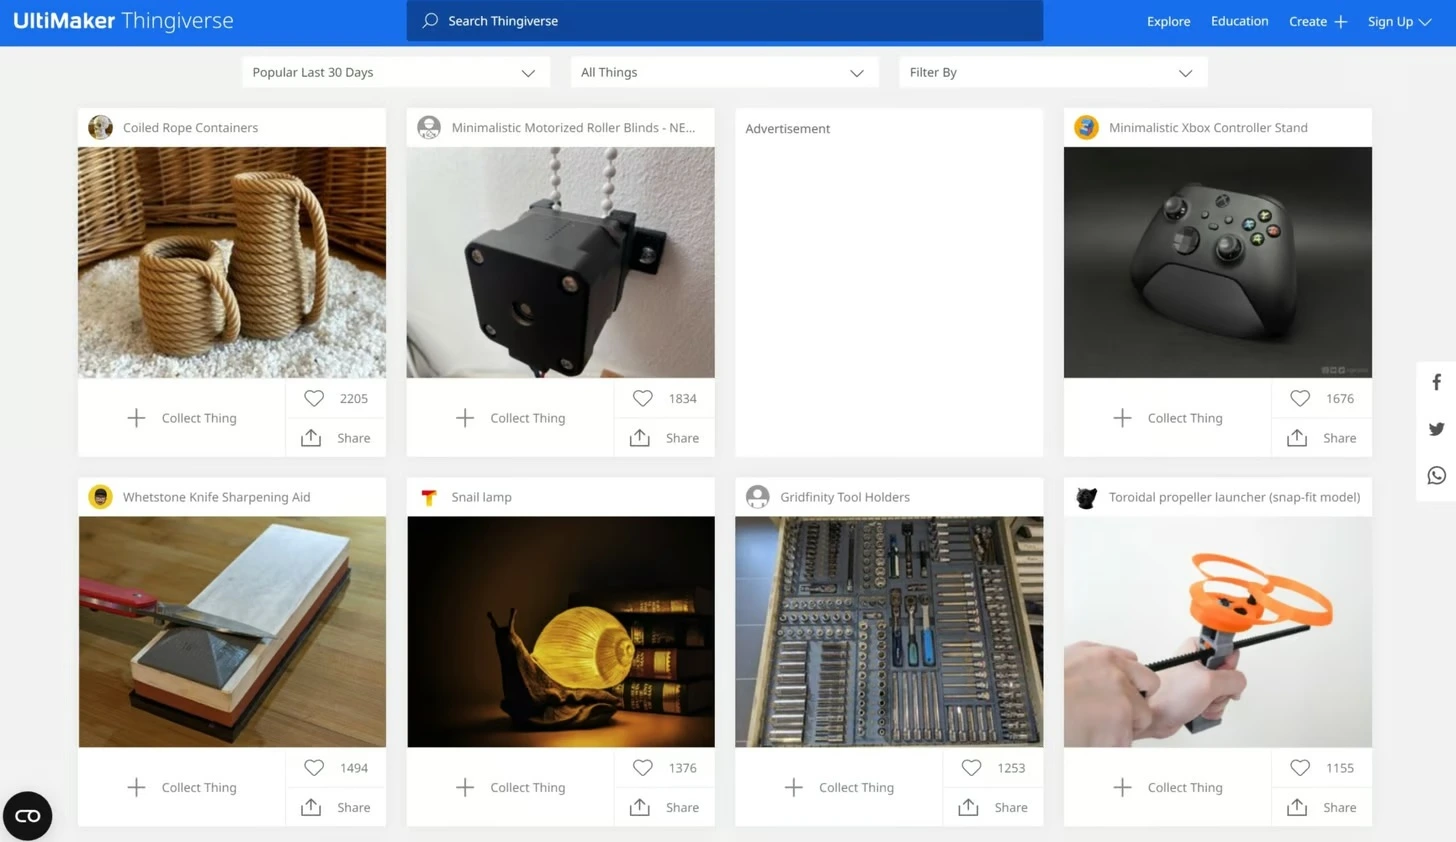Toggle heart on Whetstone Knife Sharpening Aid
Image resolution: width=1456 pixels, height=842 pixels.
tap(314, 768)
